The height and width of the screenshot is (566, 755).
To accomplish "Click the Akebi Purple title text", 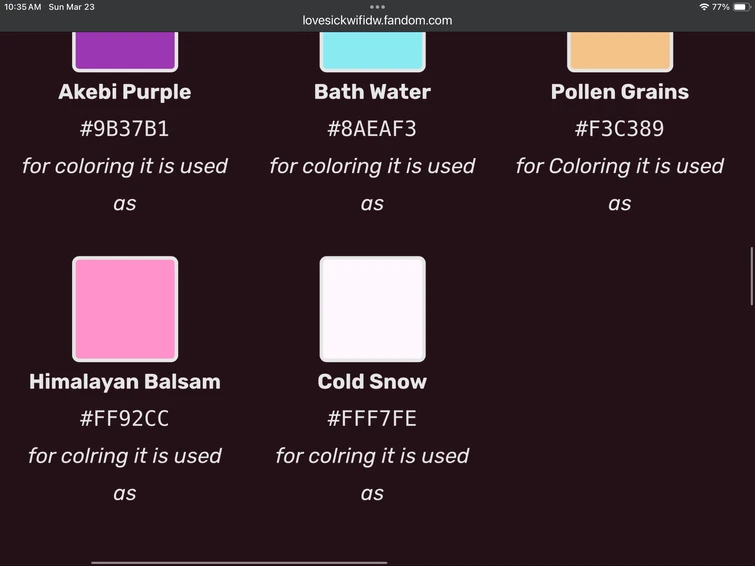I will point(125,92).
